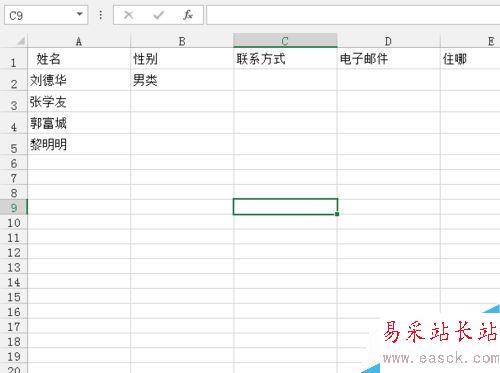Screen dimensions: 500x373
Task: Click the Insert Function fx icon
Action: (188, 15)
